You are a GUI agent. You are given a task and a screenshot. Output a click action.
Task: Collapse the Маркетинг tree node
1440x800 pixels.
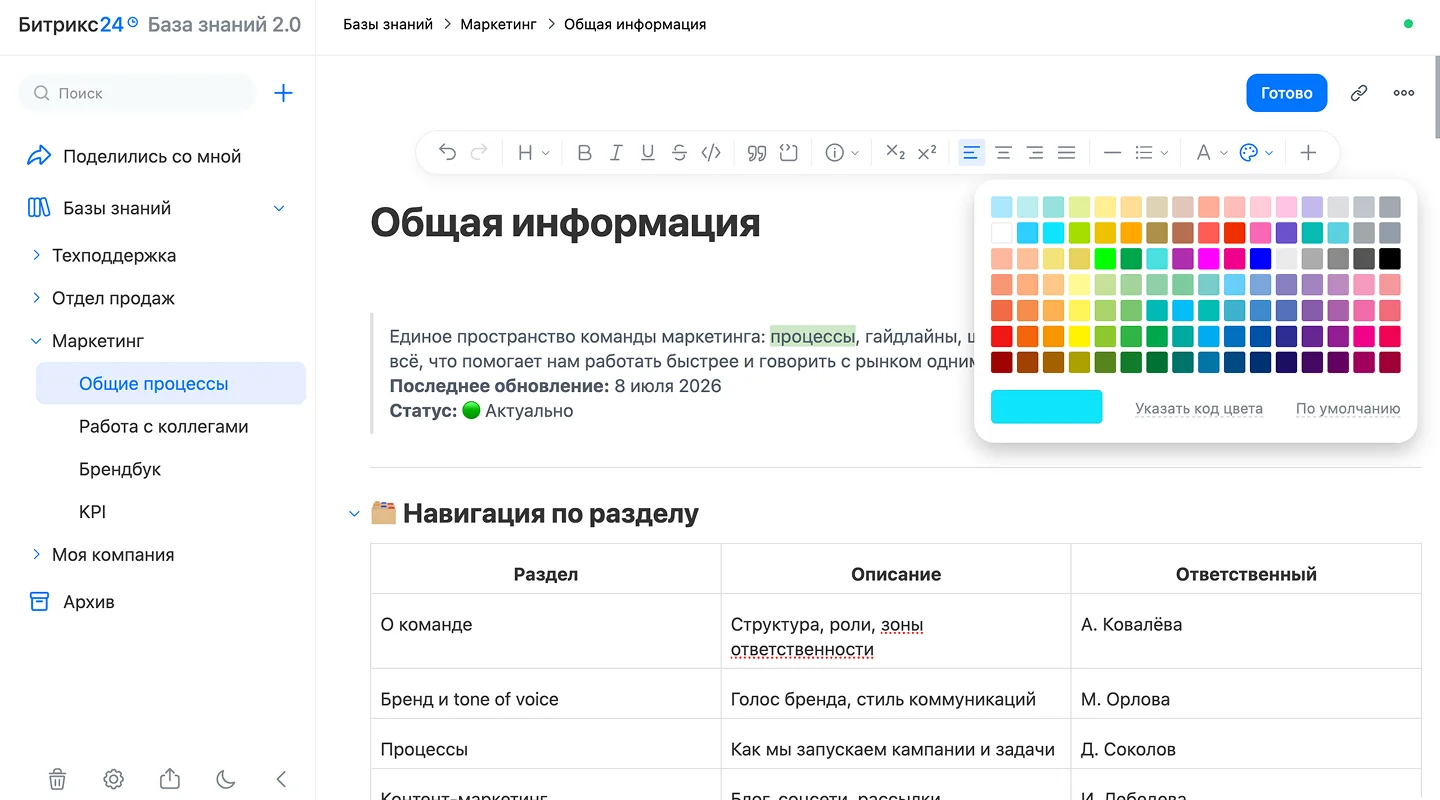click(37, 341)
